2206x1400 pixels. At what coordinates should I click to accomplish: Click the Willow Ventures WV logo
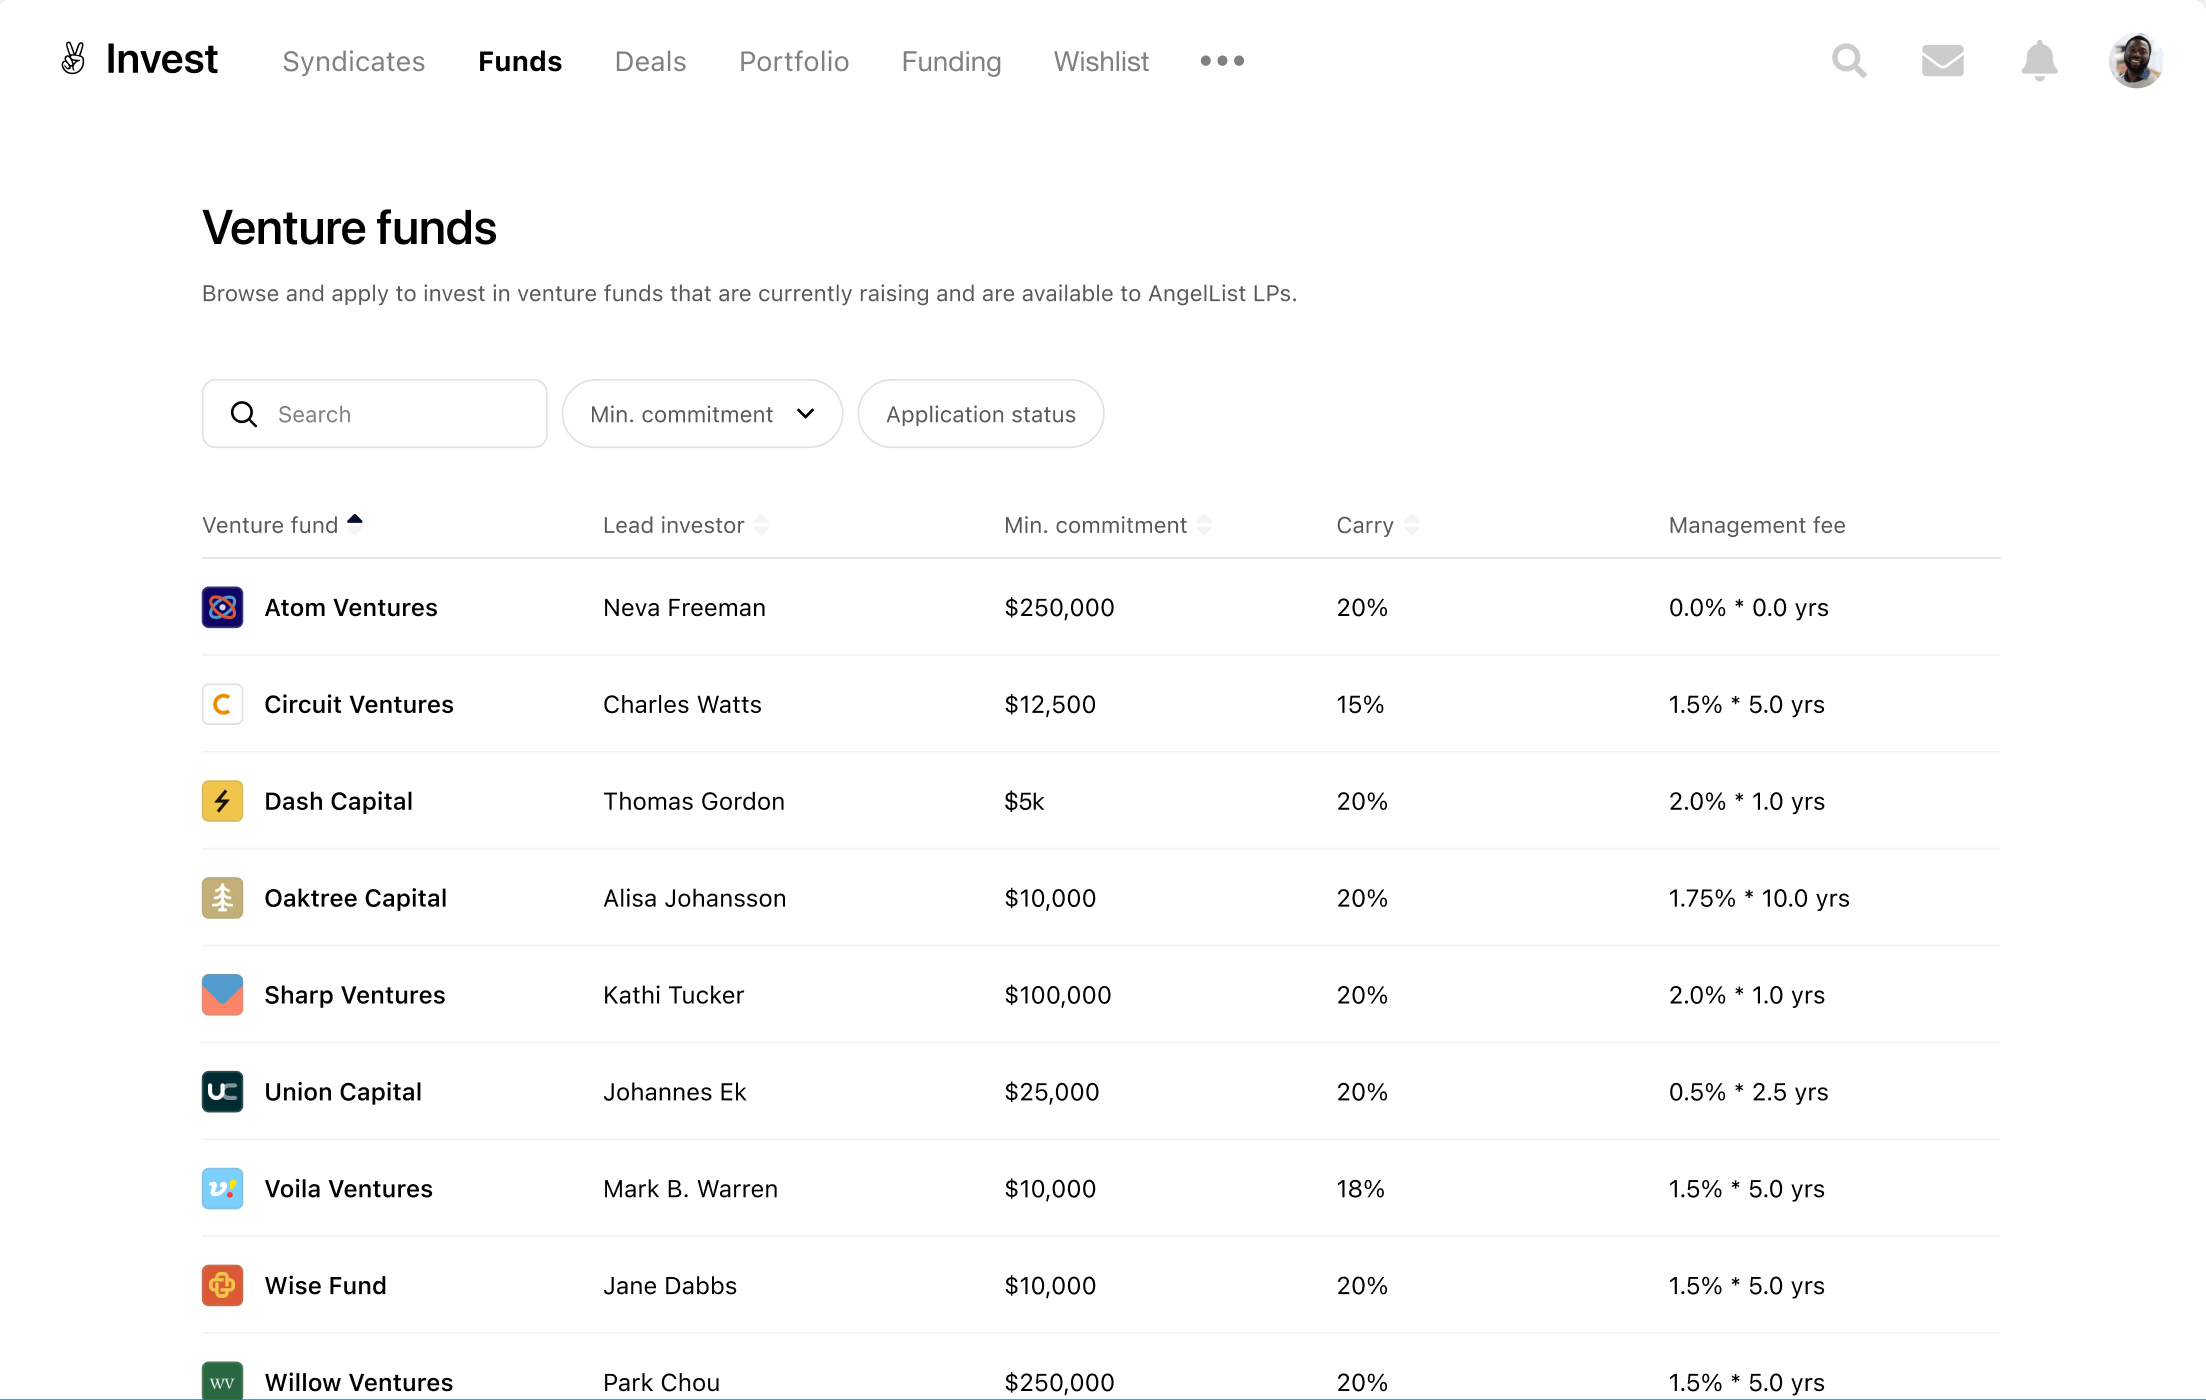222,1382
